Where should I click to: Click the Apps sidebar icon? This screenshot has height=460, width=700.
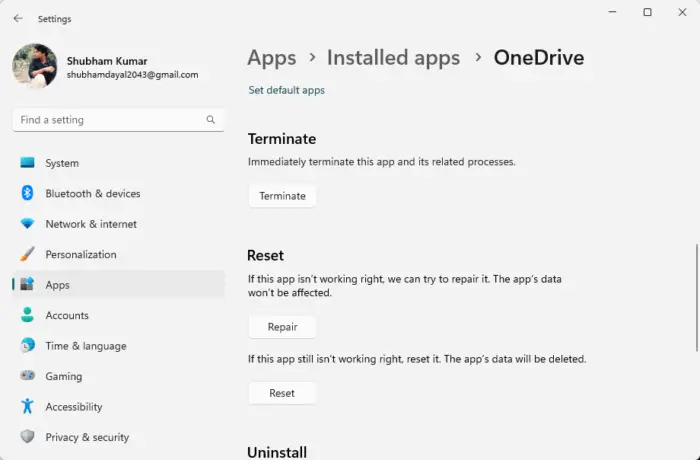tap(27, 284)
